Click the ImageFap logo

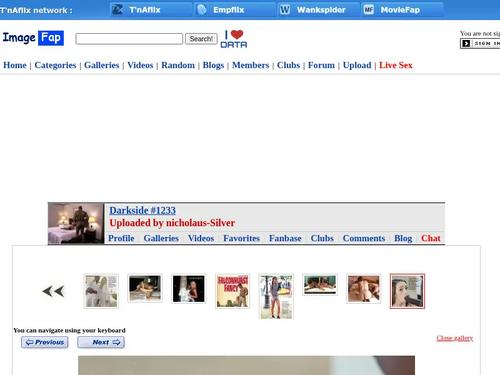[x=33, y=38]
